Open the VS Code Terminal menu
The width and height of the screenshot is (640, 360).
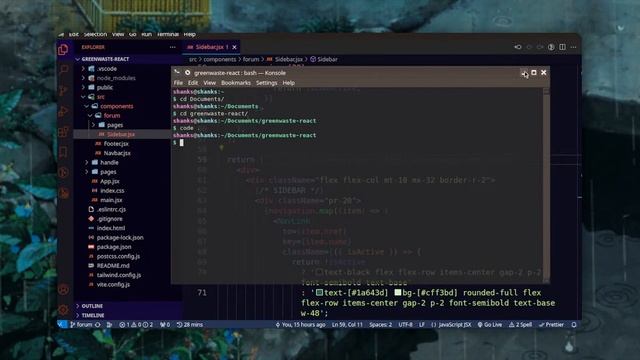[168, 34]
